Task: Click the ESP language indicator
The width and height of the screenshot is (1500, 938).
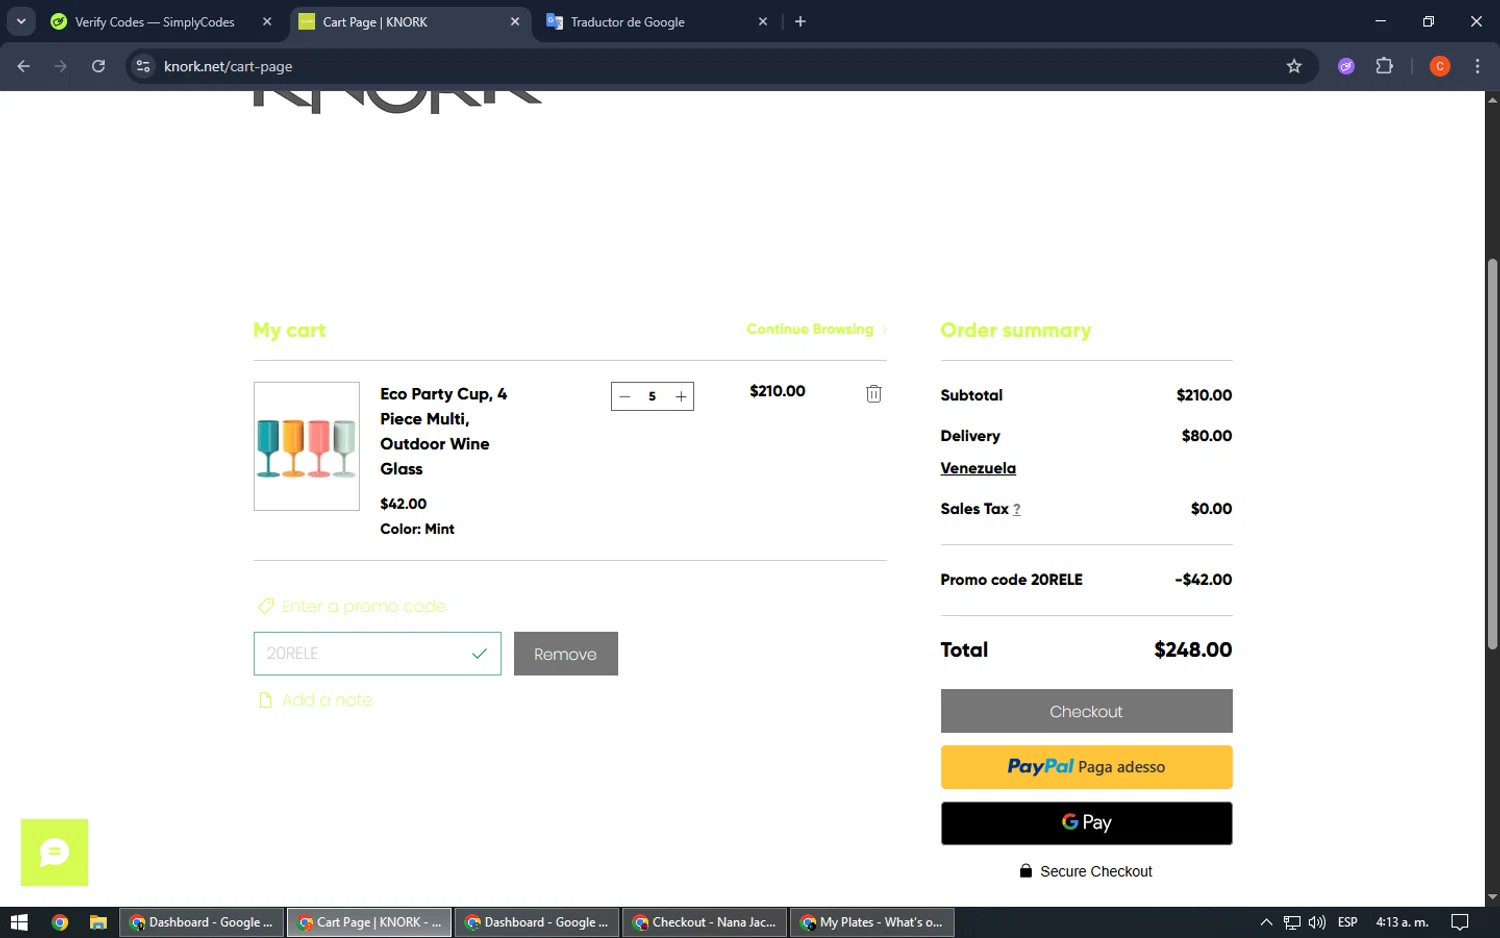Action: 1348,922
